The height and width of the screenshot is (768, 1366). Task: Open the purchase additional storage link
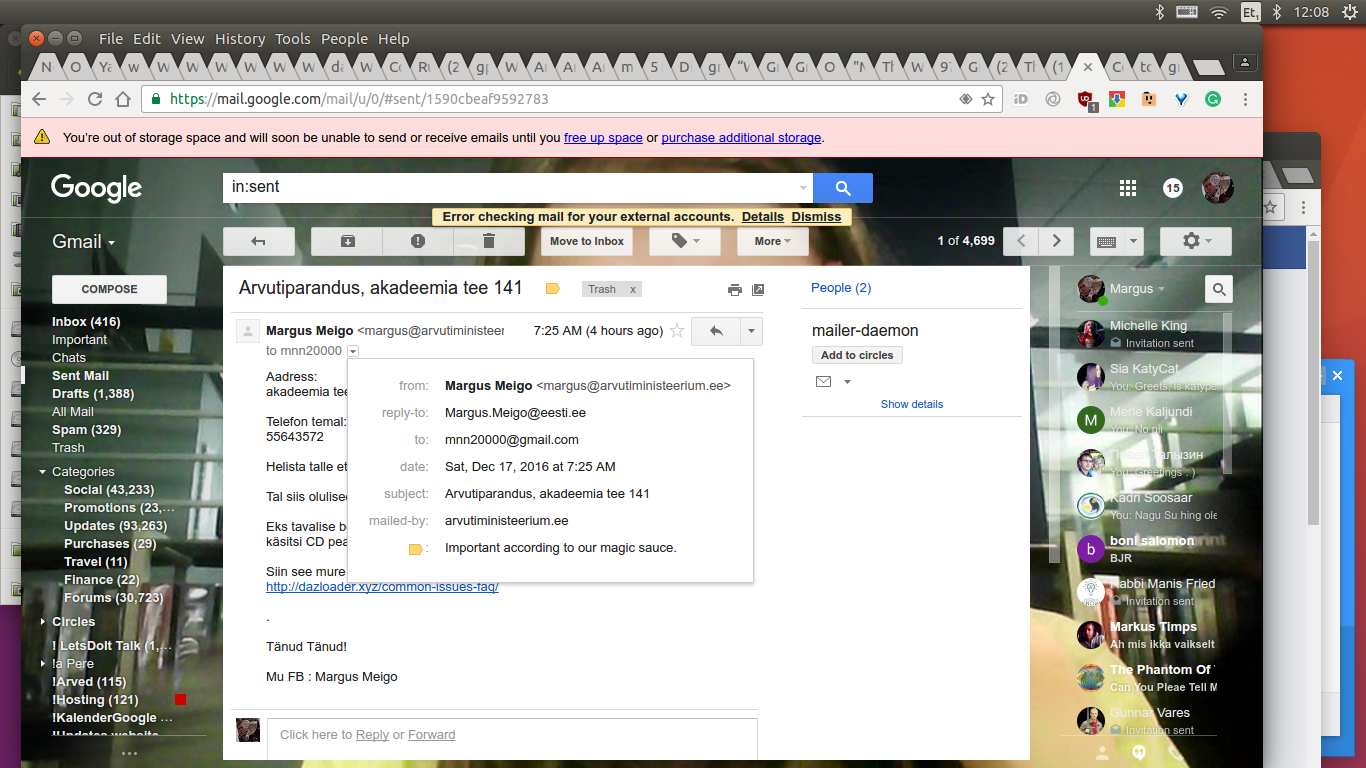[x=741, y=138]
